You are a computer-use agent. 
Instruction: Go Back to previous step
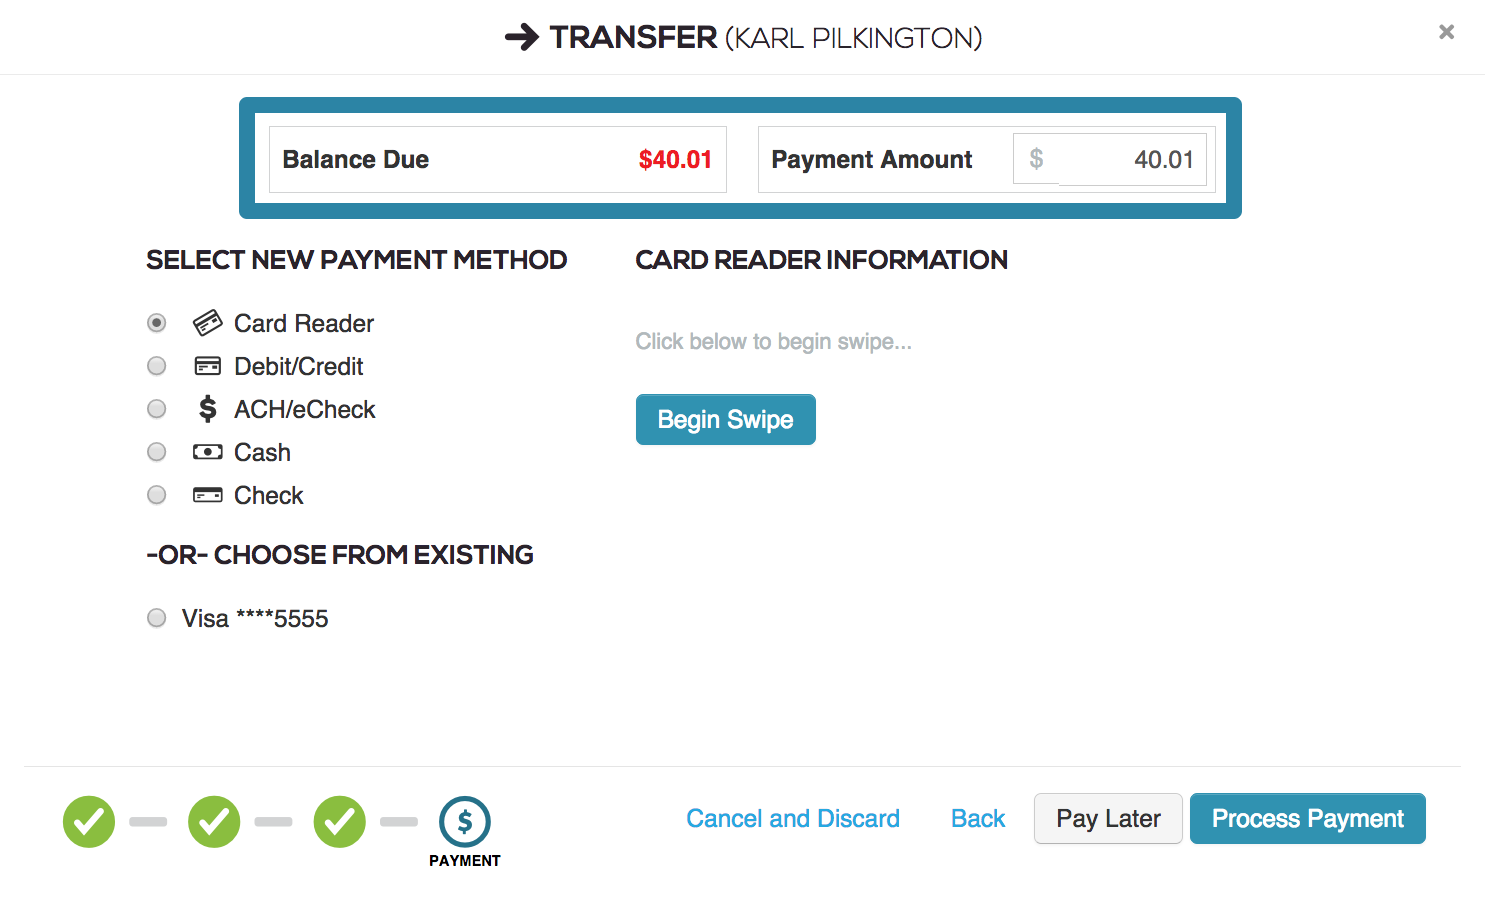978,819
